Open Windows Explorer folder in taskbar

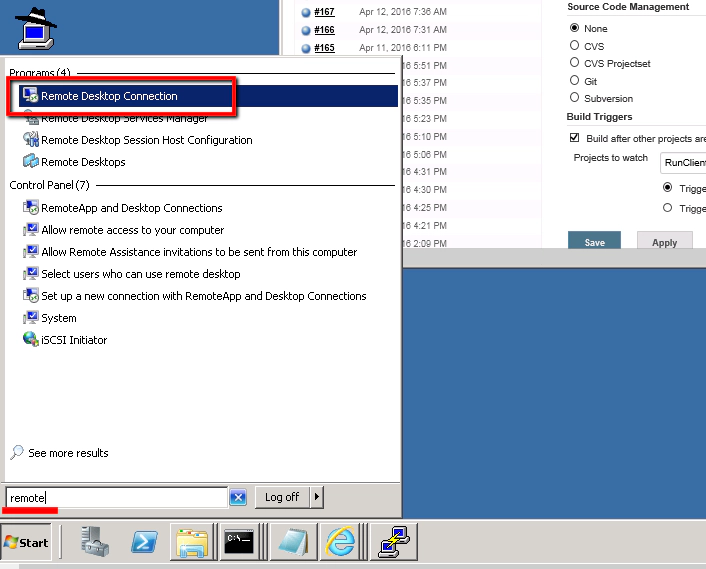[192, 542]
